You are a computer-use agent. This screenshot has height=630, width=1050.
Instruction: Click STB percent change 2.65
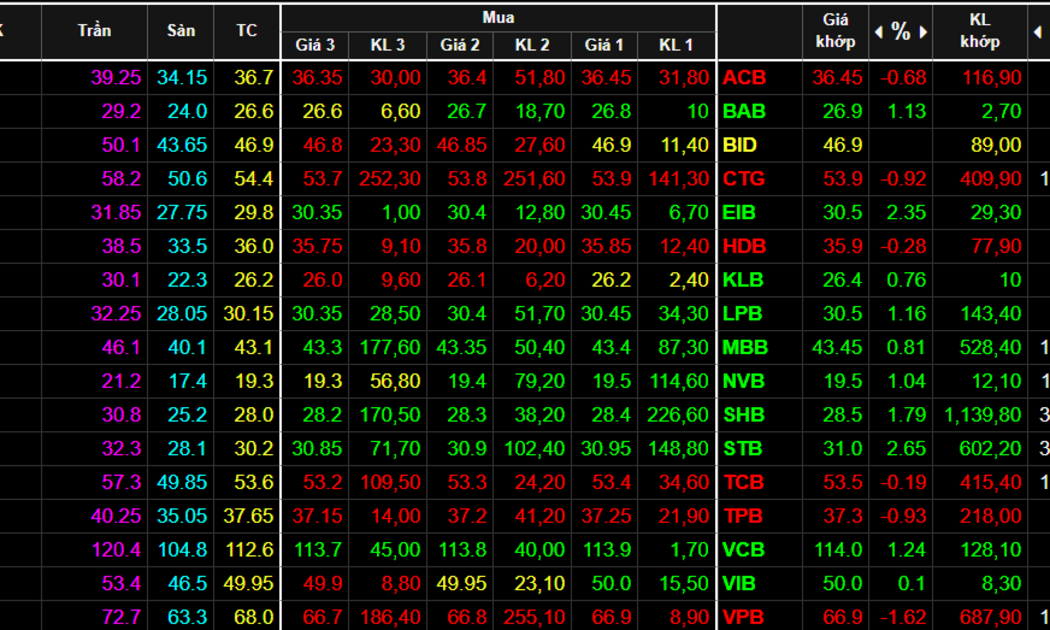907,449
